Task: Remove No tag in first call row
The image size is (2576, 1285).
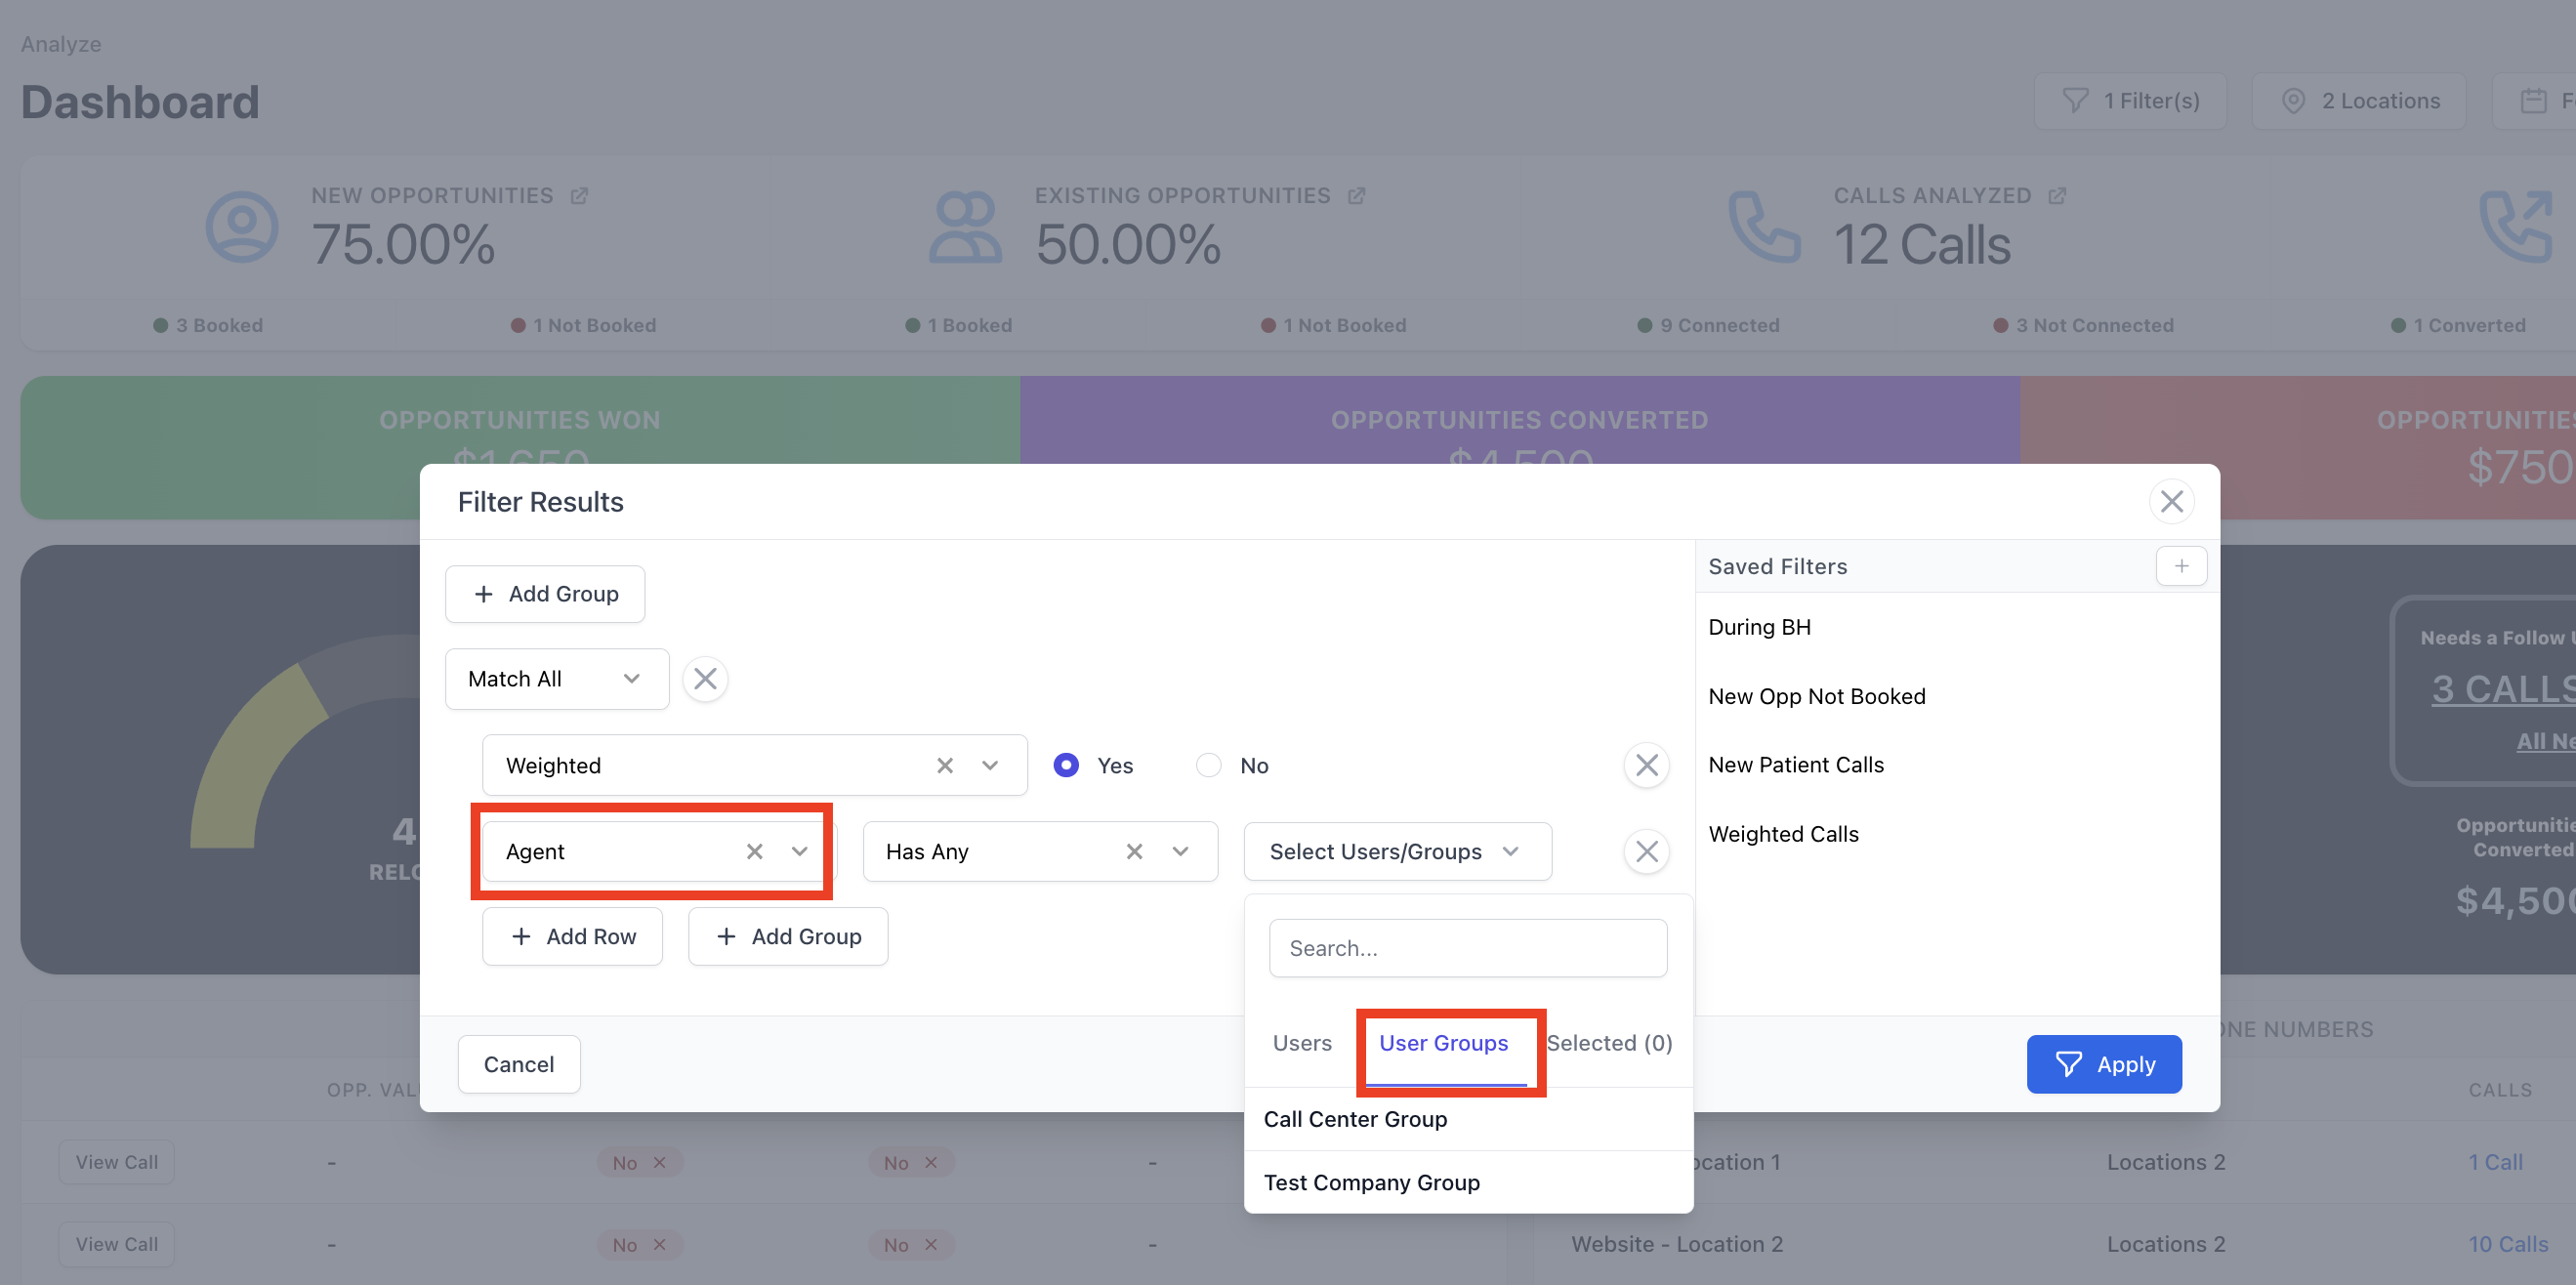Action: click(x=659, y=1162)
